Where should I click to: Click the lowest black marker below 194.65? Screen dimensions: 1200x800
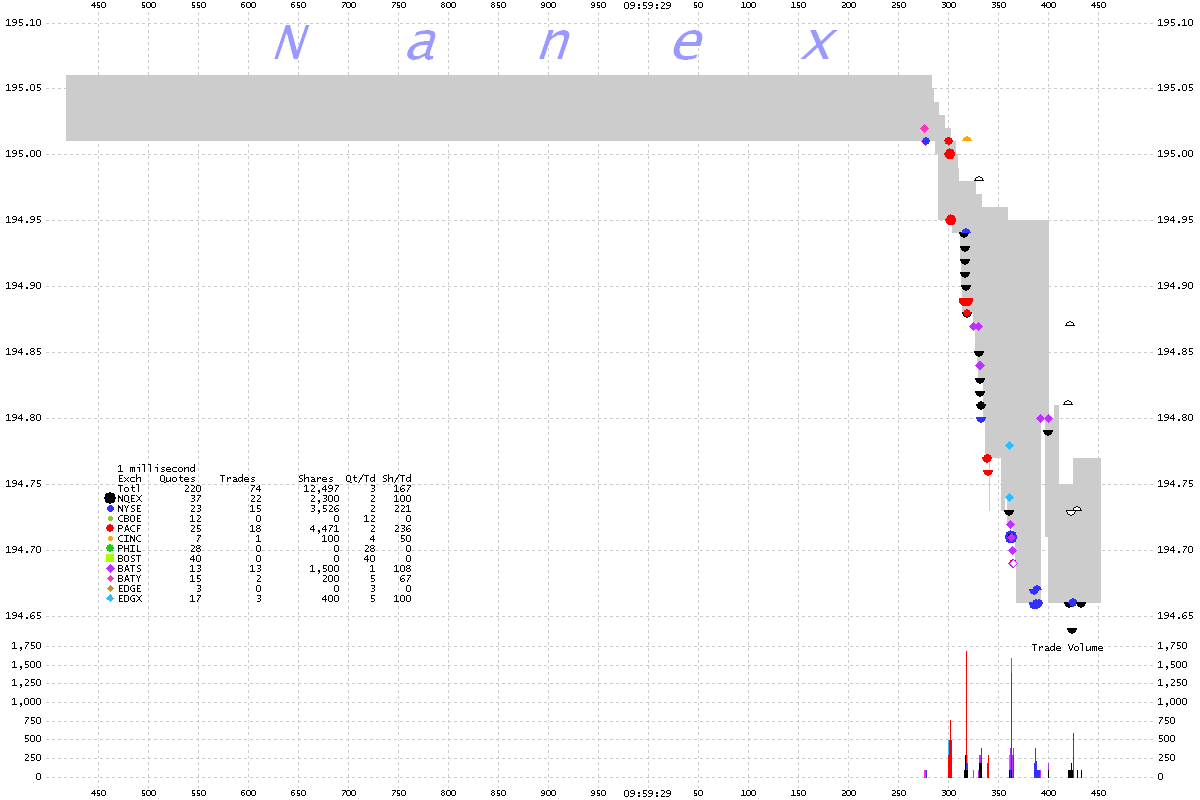pos(1071,630)
